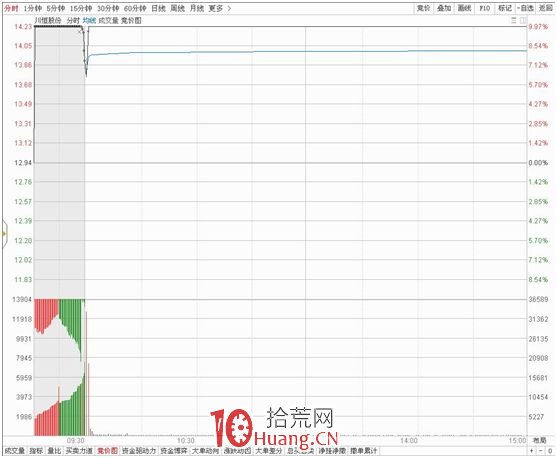This screenshot has height=458, width=557.
Task: Toggle the 成交量 legend in chart header
Action: 108,21
